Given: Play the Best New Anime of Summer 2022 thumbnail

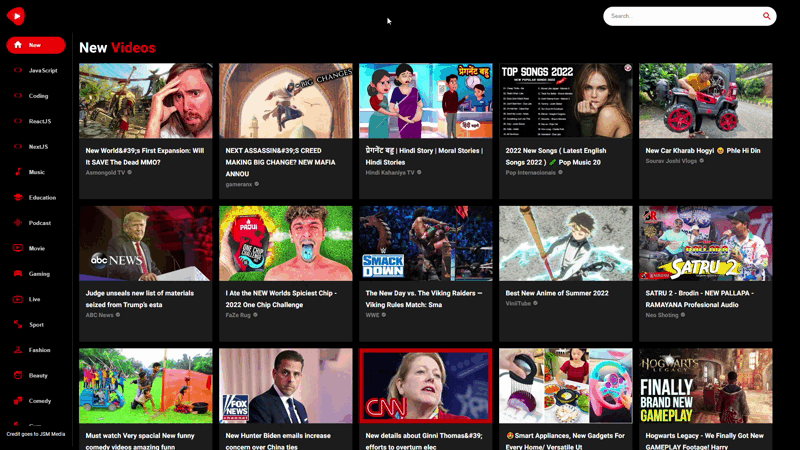Looking at the screenshot, I should click(x=565, y=243).
